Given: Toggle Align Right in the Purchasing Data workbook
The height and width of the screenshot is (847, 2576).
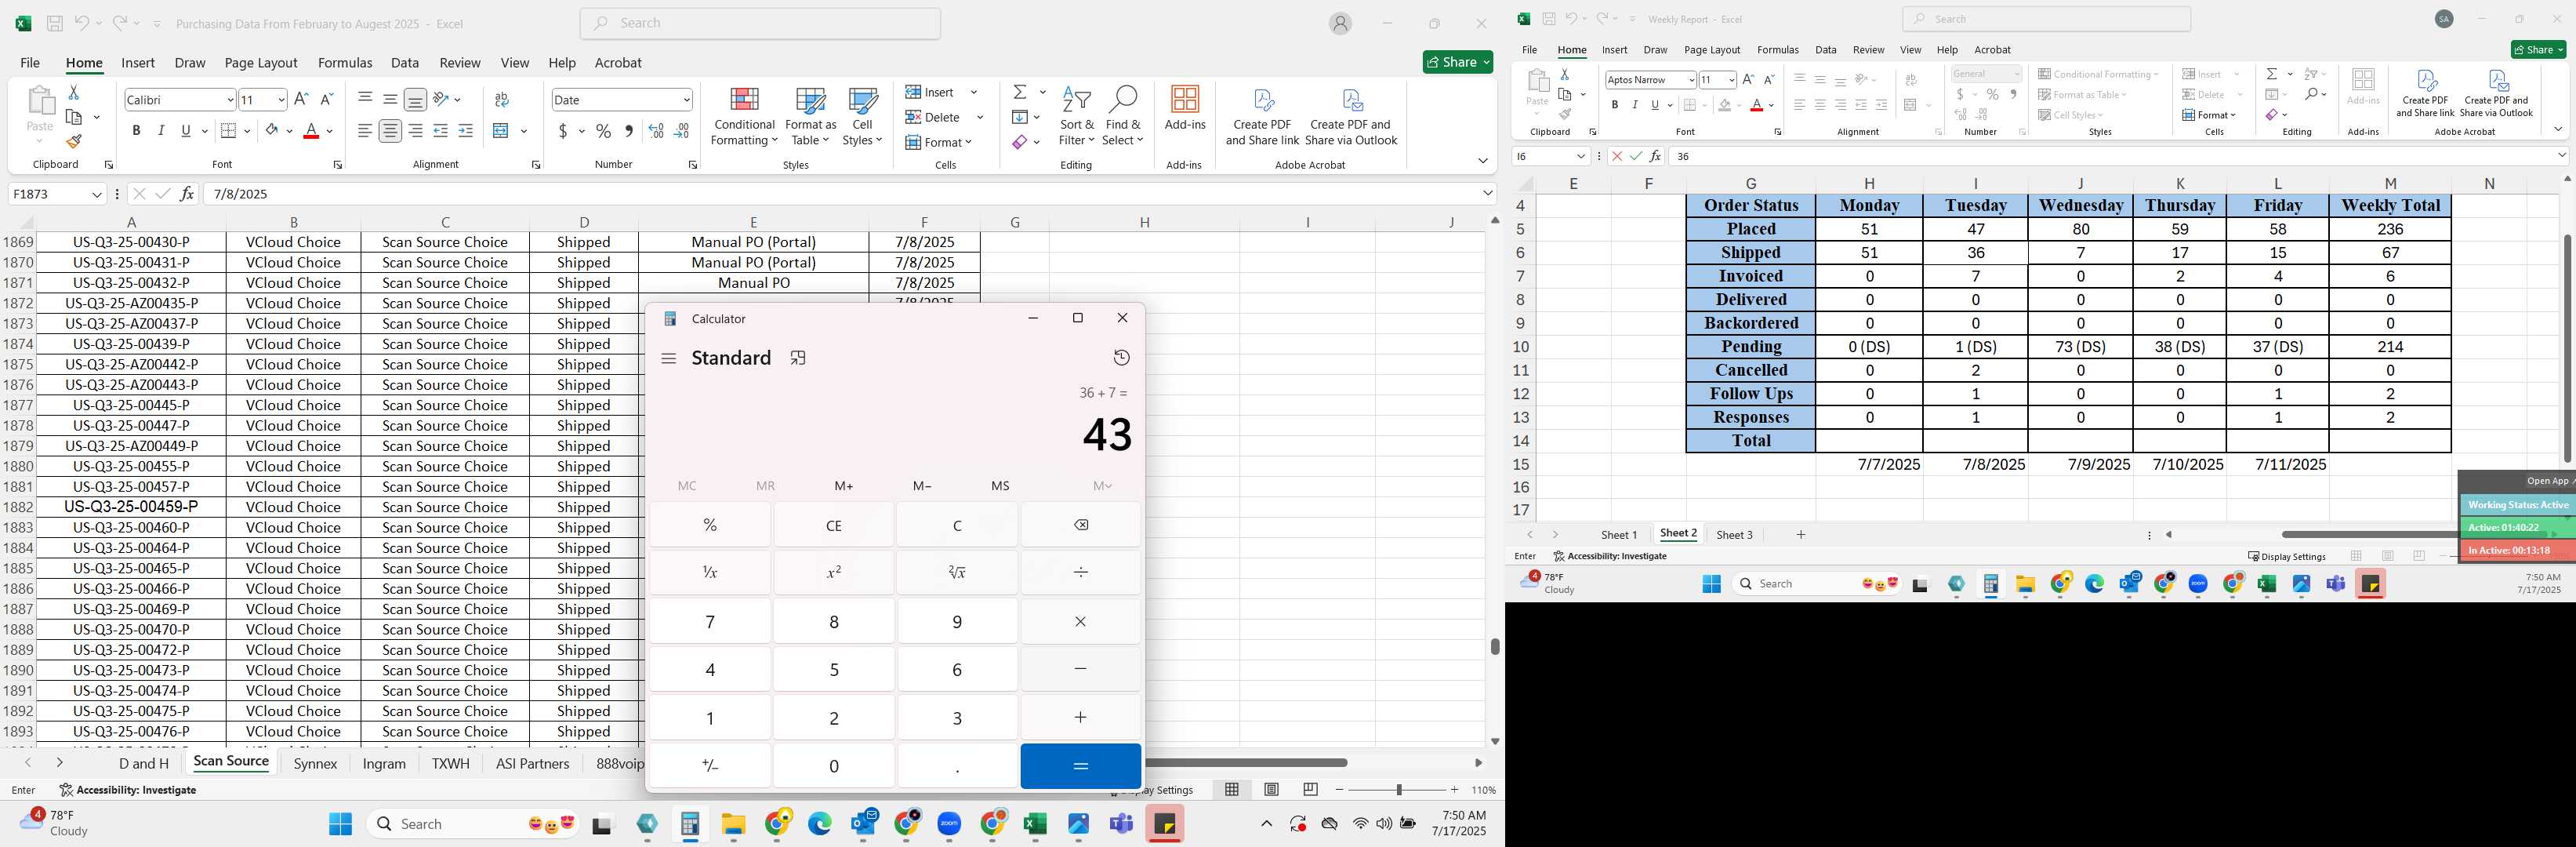Looking at the screenshot, I should pos(415,131).
